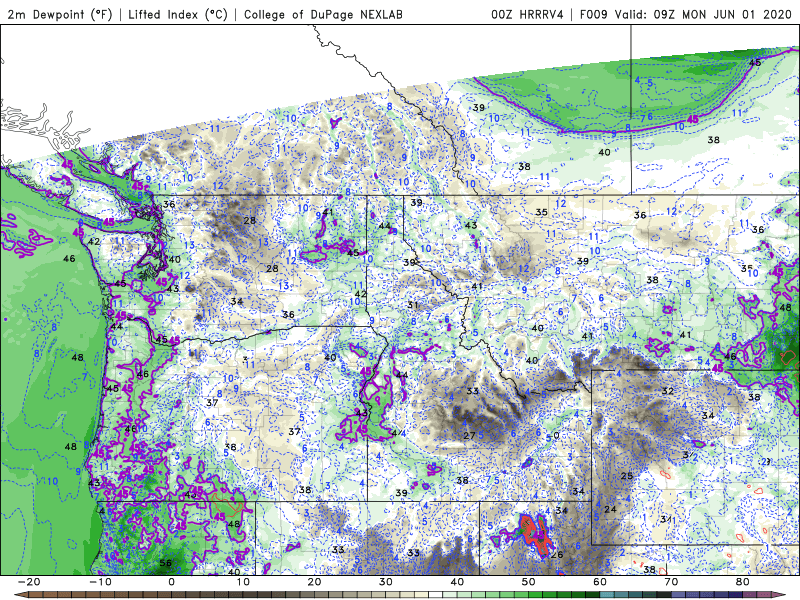The image size is (800, 600).
Task: Click the '10' colorbar scale label
Action: click(x=243, y=582)
